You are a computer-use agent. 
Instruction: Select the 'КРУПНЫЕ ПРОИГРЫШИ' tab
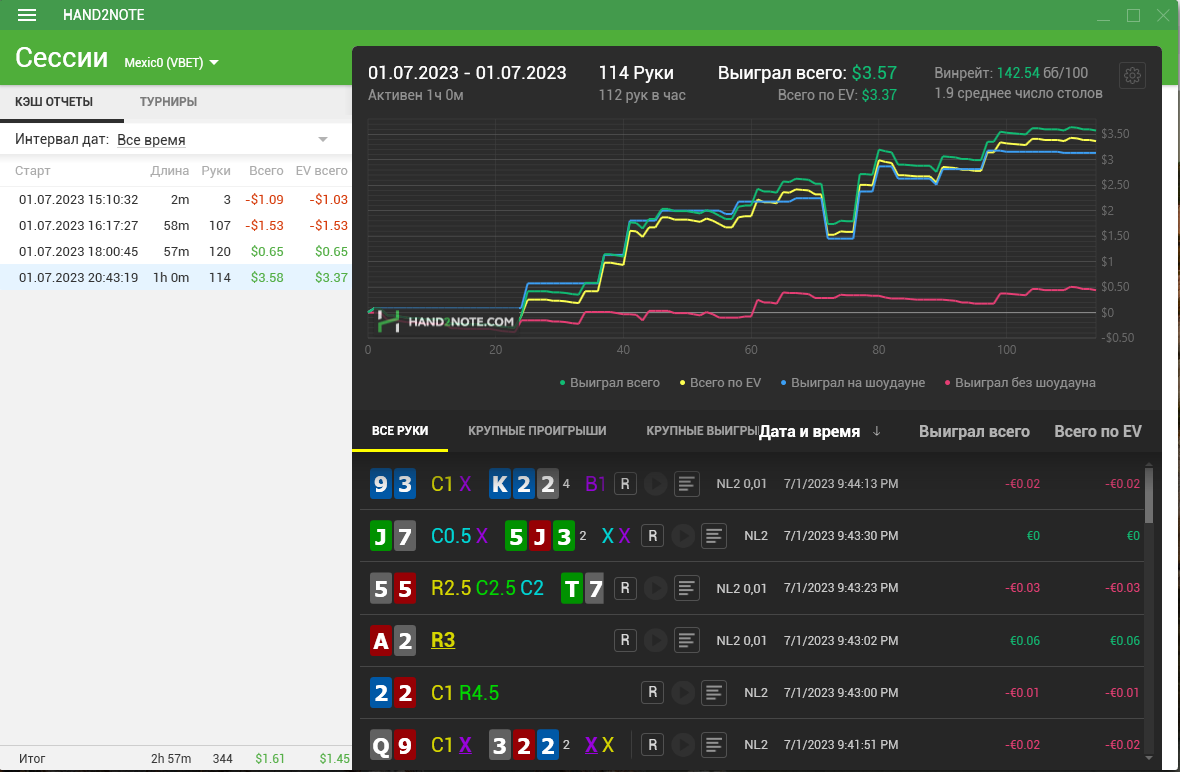[x=537, y=430]
